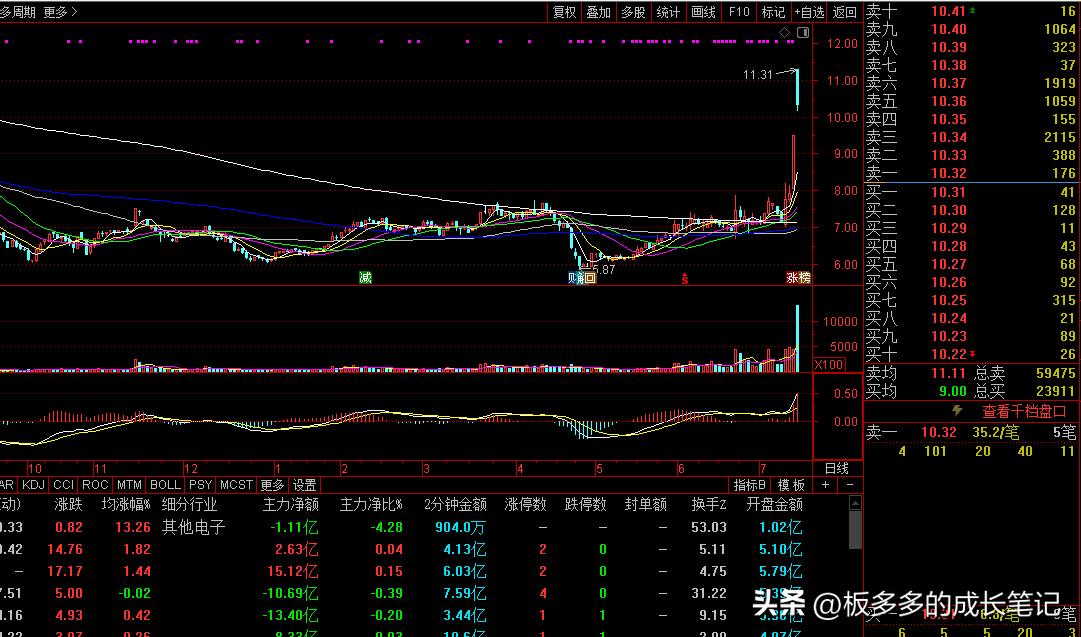Open the 多股 multi-stock view

[x=632, y=12]
